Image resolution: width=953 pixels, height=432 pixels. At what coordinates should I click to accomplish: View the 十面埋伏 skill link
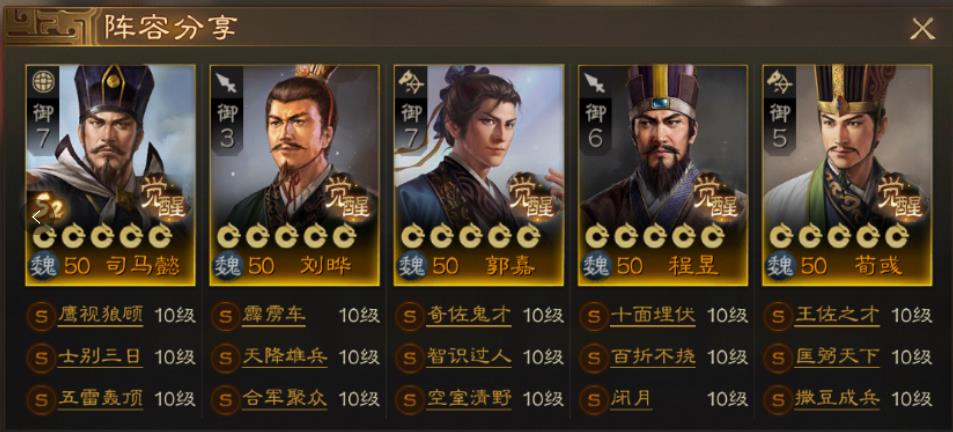point(652,315)
